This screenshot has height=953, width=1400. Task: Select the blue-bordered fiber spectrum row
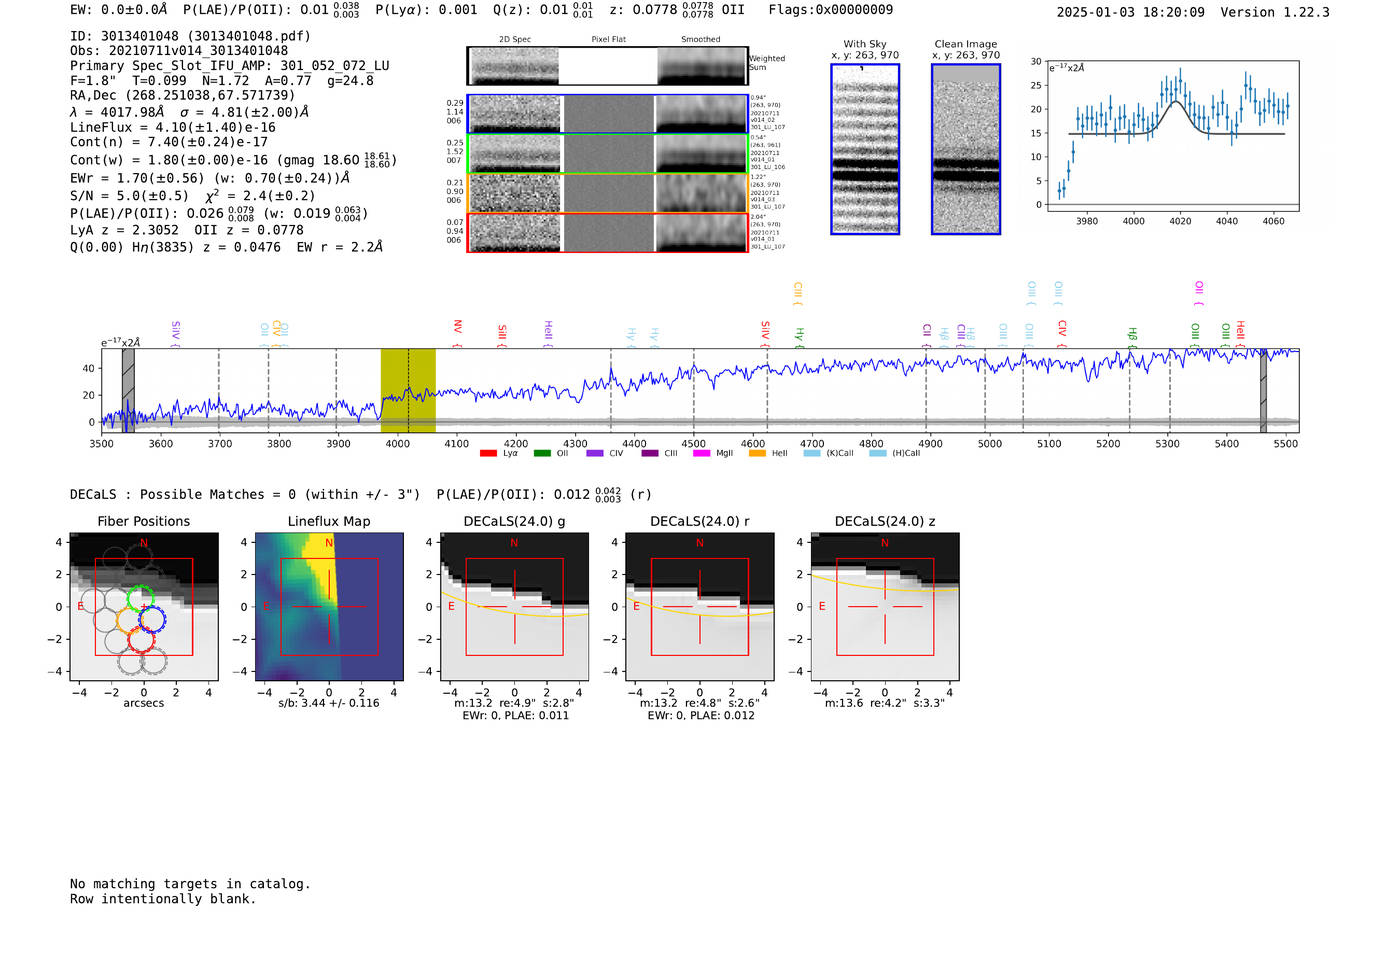[x=607, y=114]
